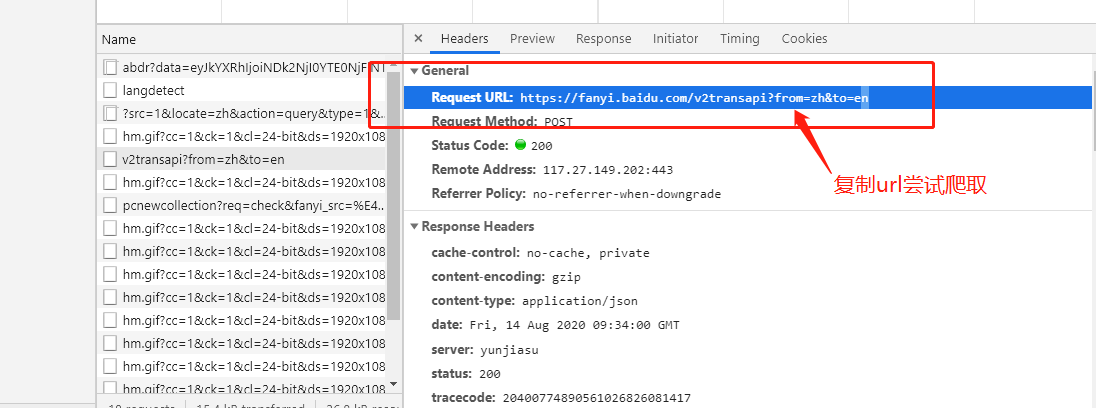Click the green status dot next to 200

[x=520, y=145]
